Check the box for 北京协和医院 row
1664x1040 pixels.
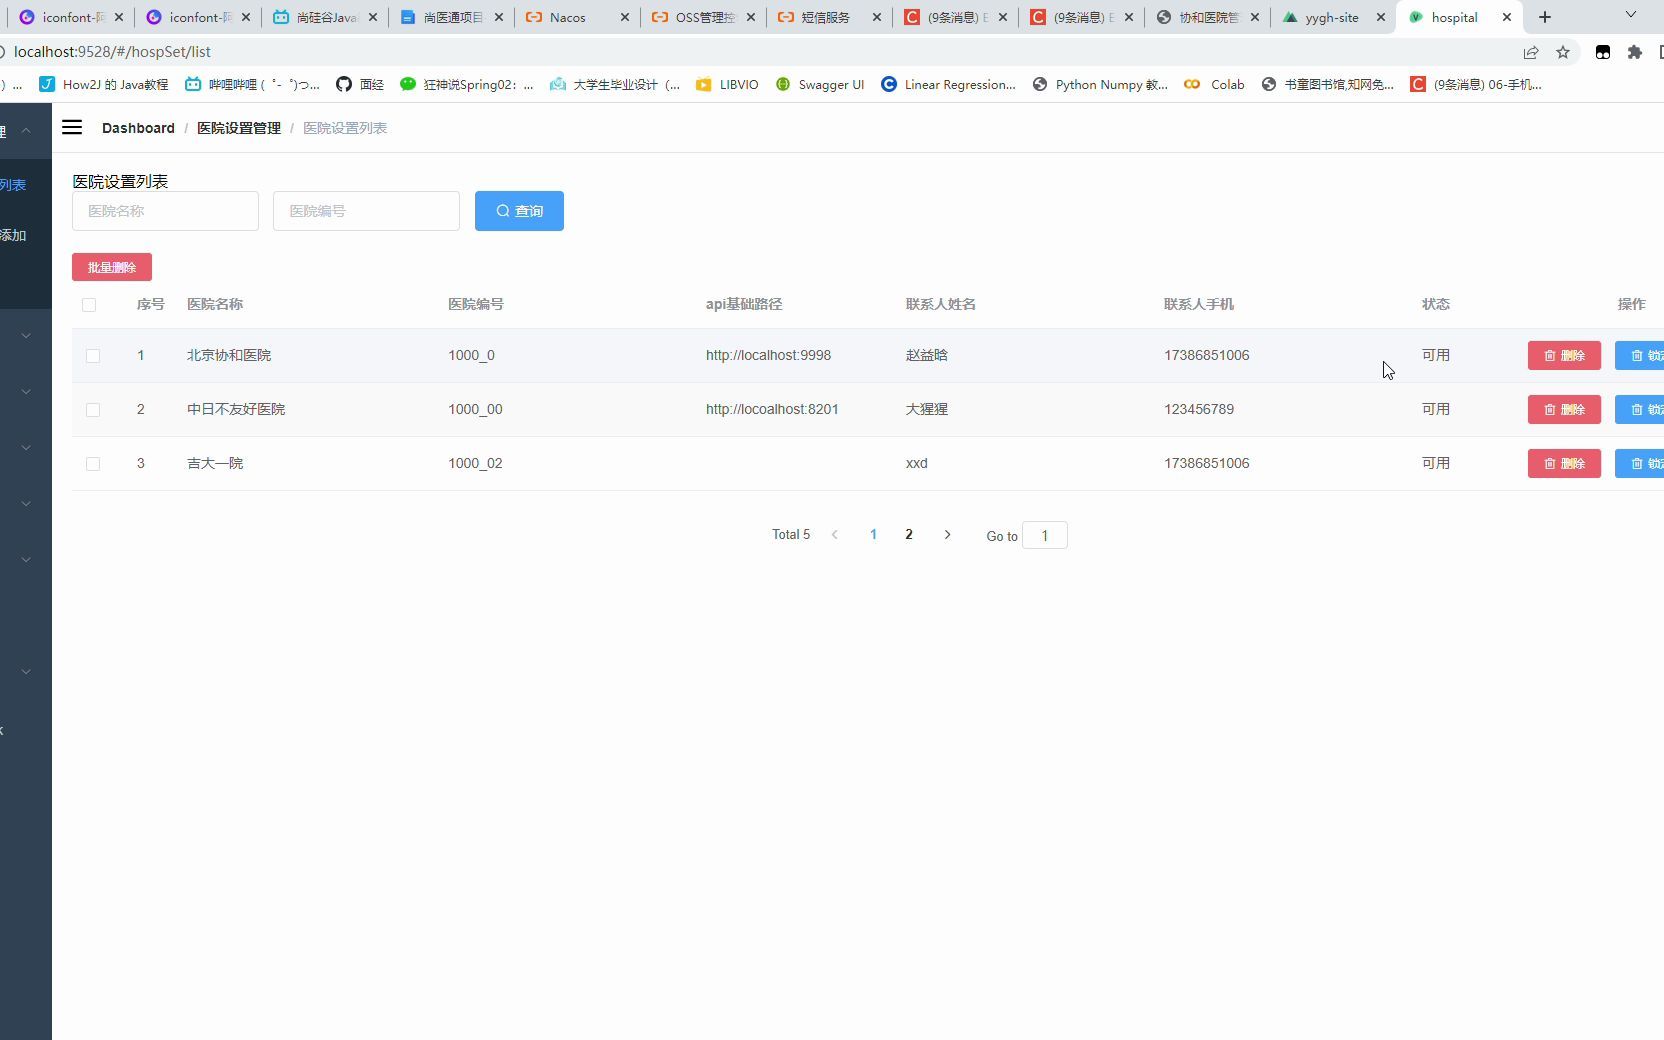(x=93, y=356)
